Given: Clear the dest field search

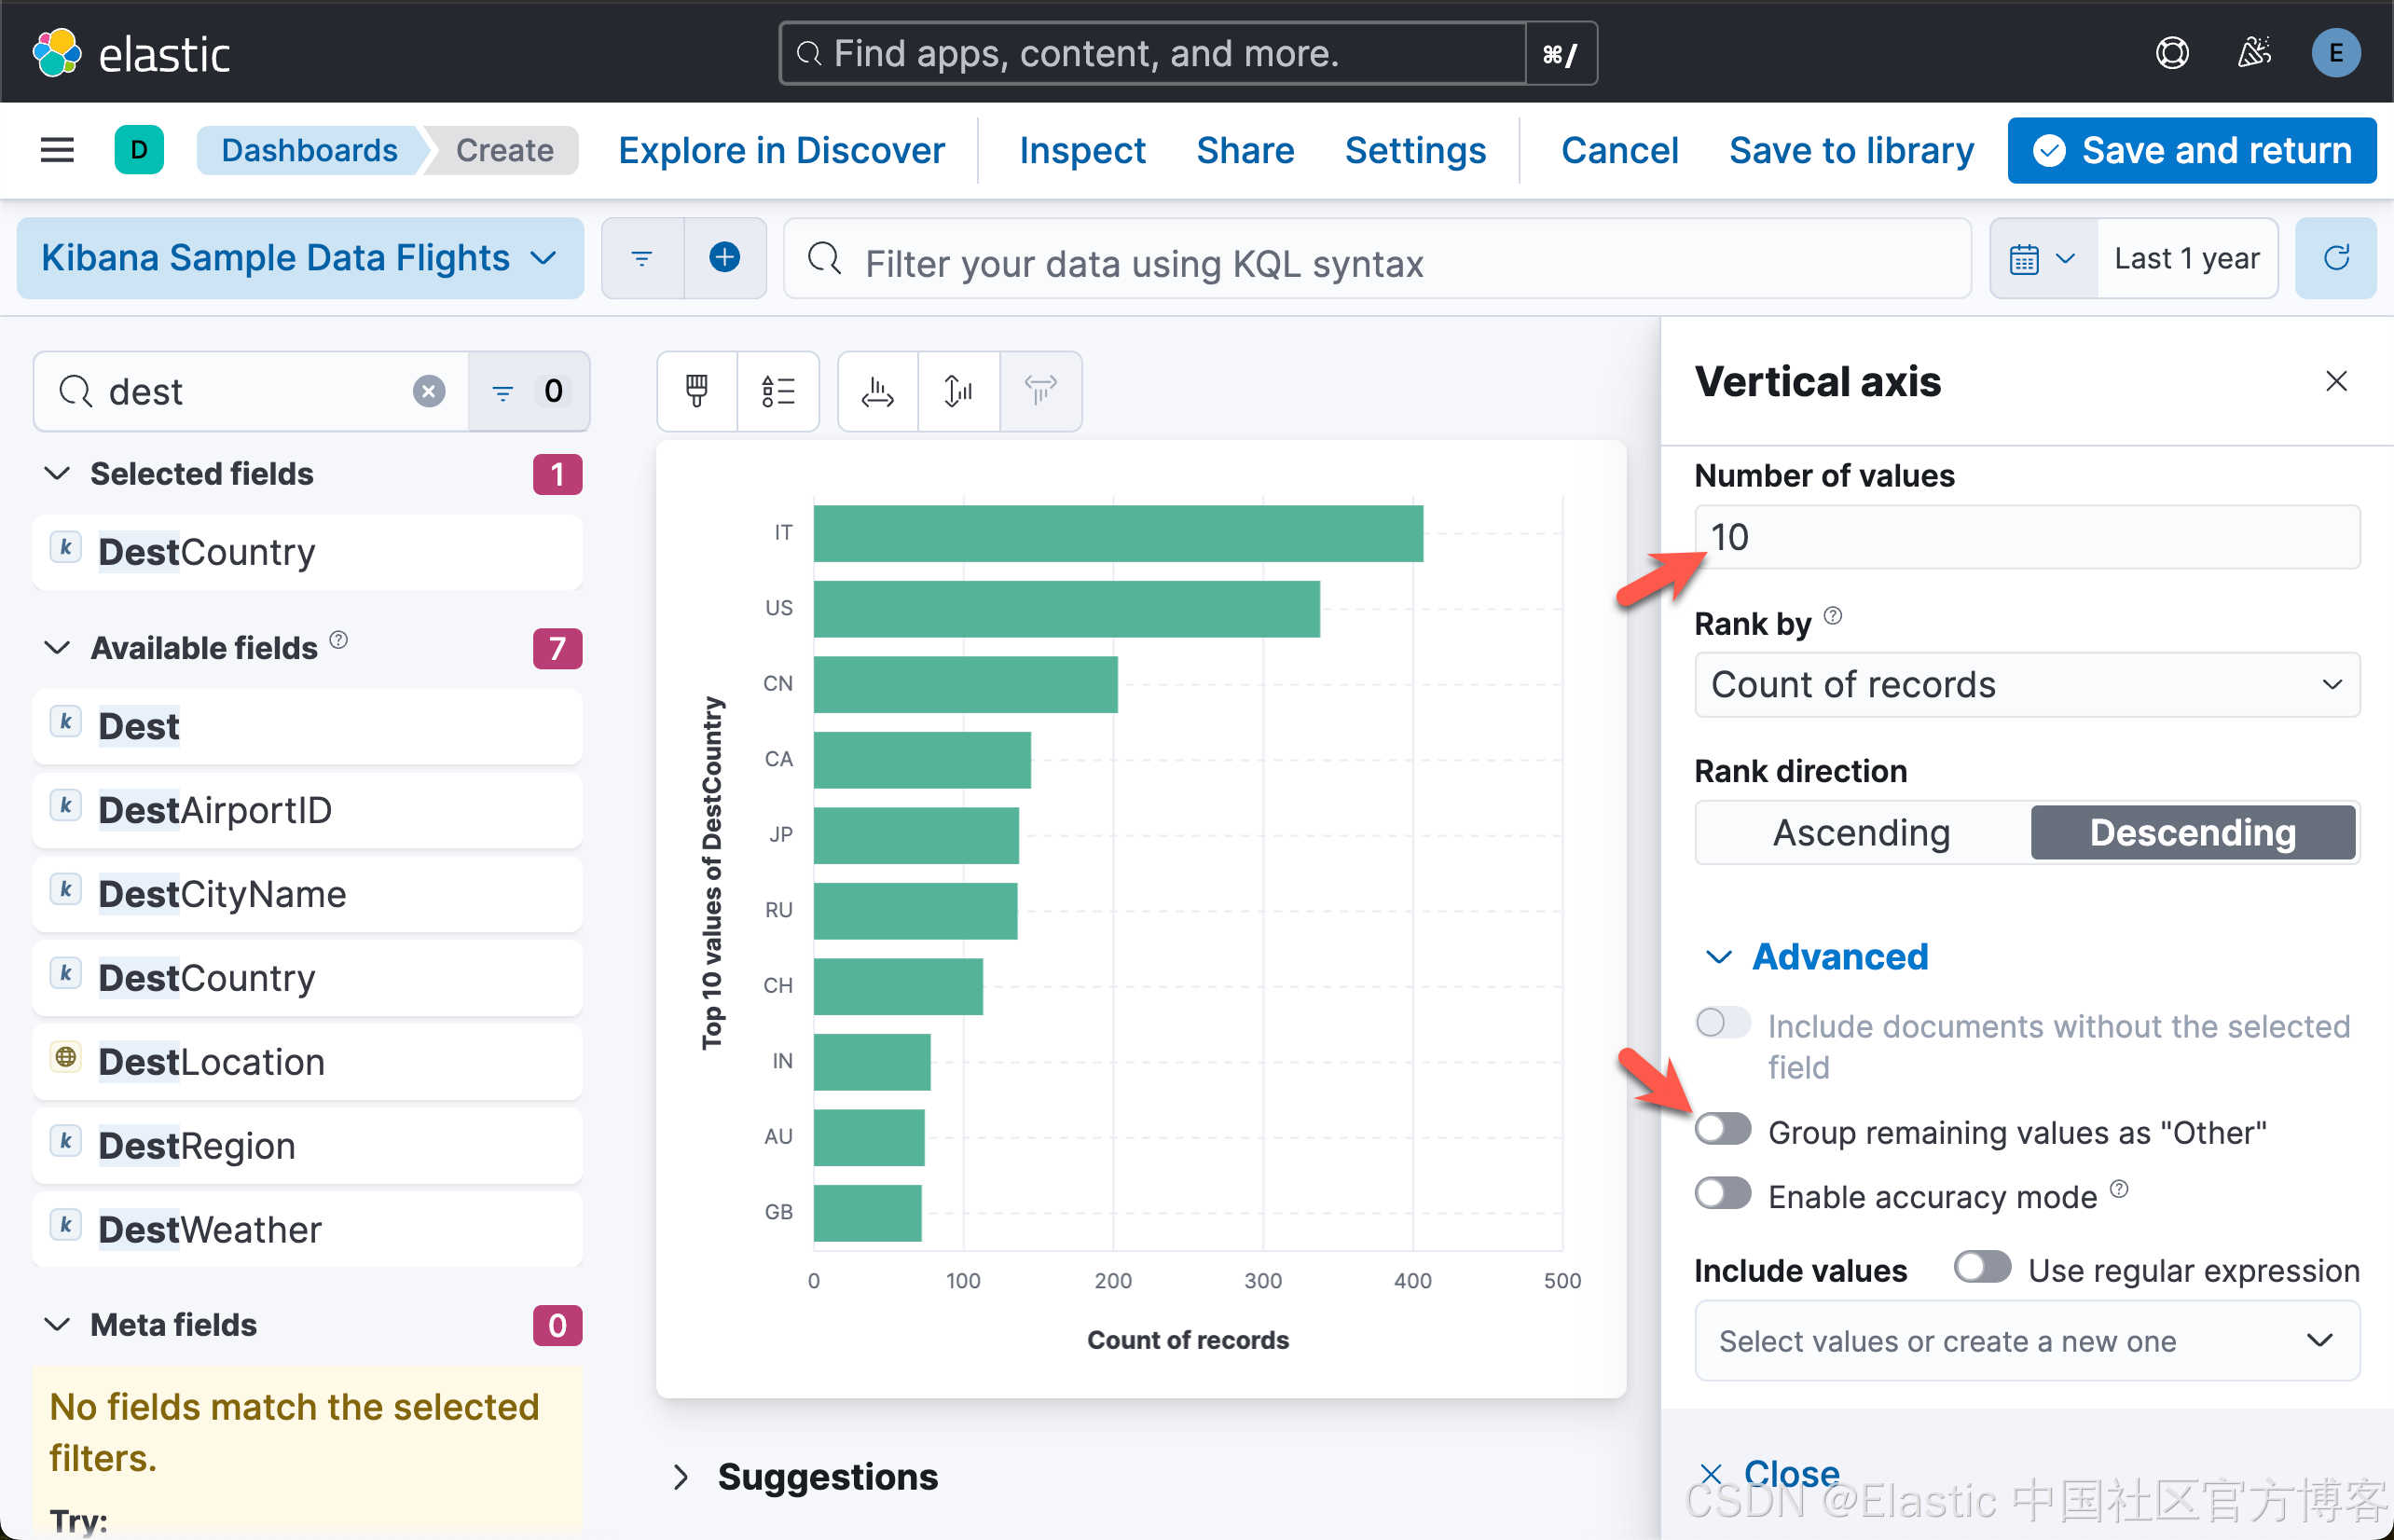Looking at the screenshot, I should 429,391.
